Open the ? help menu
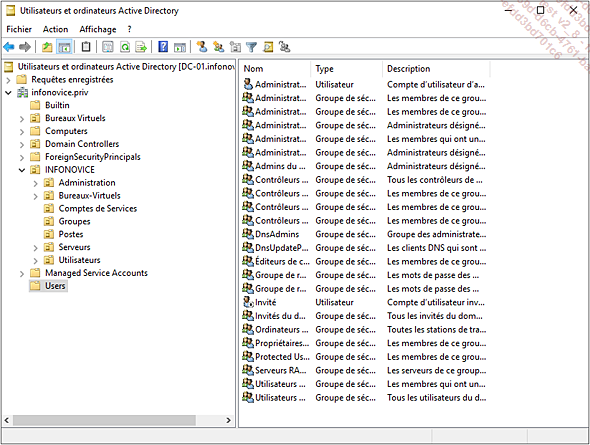Image resolution: width=590 pixels, height=445 pixels. pyautogui.click(x=129, y=29)
